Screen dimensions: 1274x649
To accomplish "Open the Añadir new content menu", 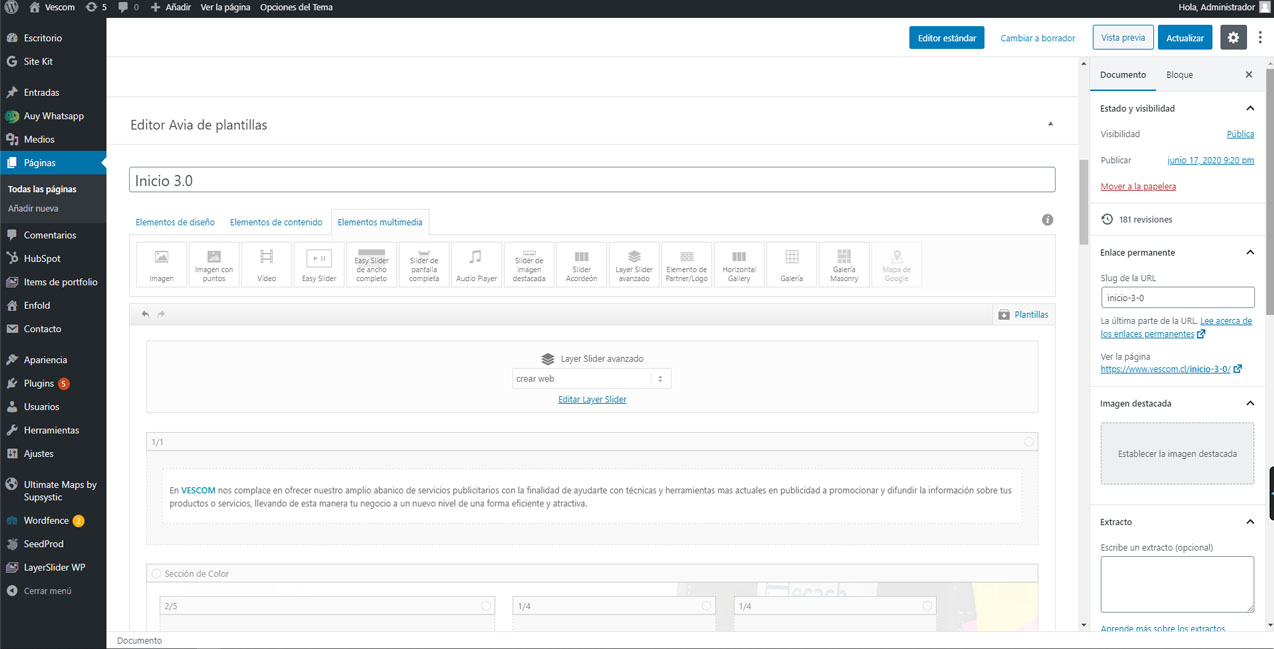I will click(x=170, y=7).
